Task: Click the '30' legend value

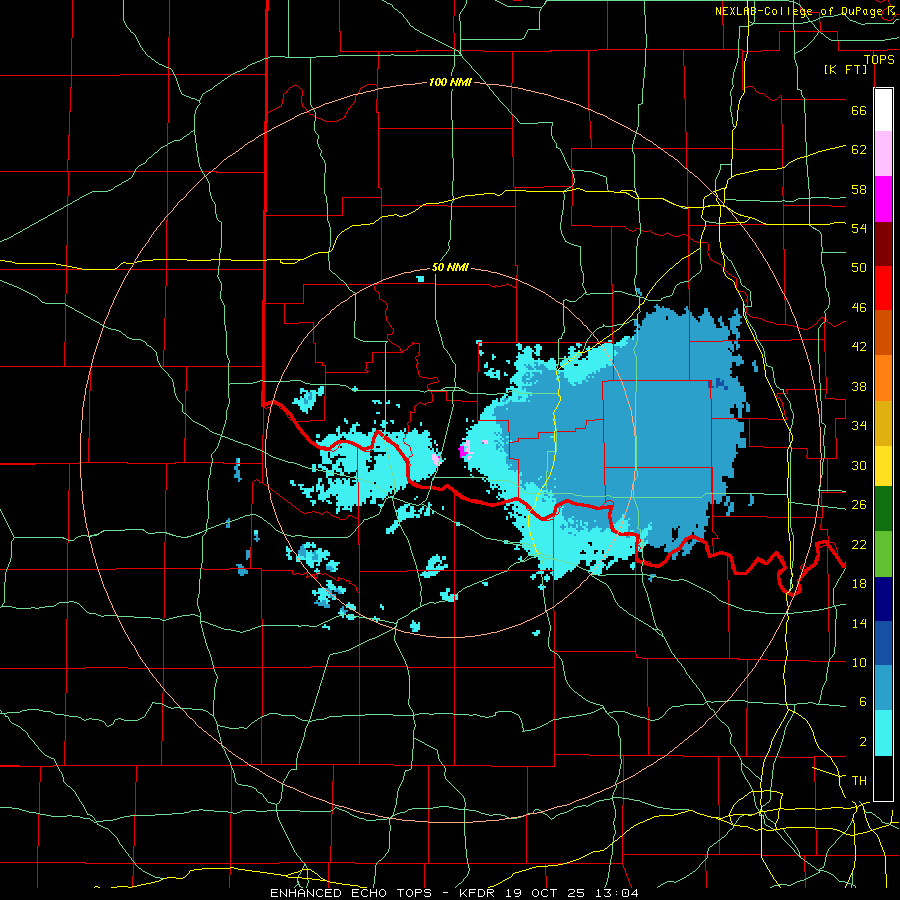Action: [859, 465]
